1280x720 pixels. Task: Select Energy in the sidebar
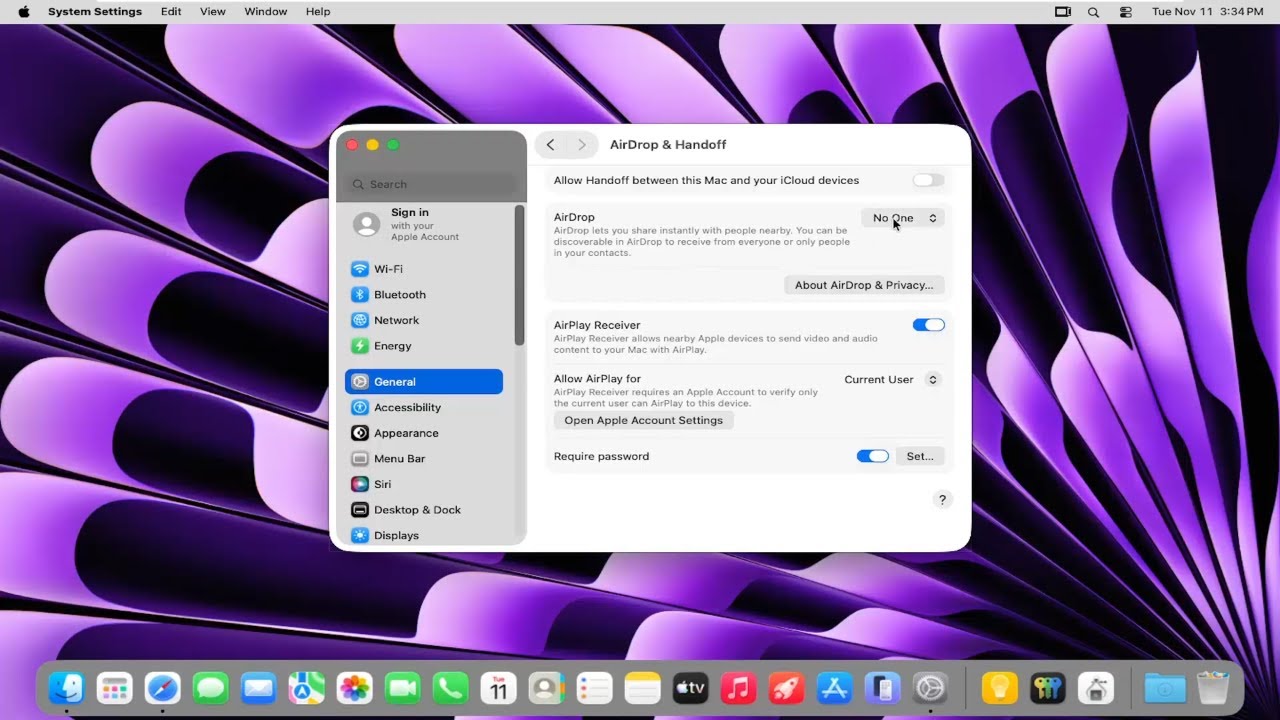(x=424, y=346)
